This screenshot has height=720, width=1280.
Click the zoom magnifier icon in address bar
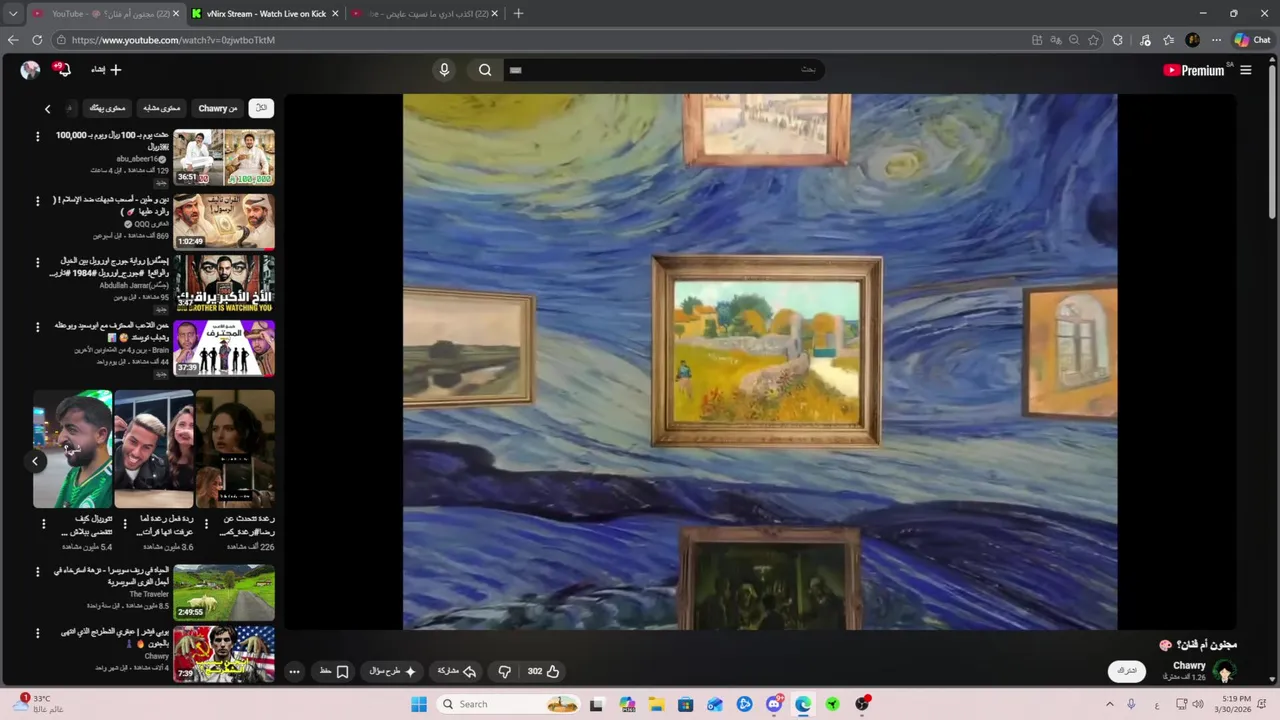tap(1074, 40)
